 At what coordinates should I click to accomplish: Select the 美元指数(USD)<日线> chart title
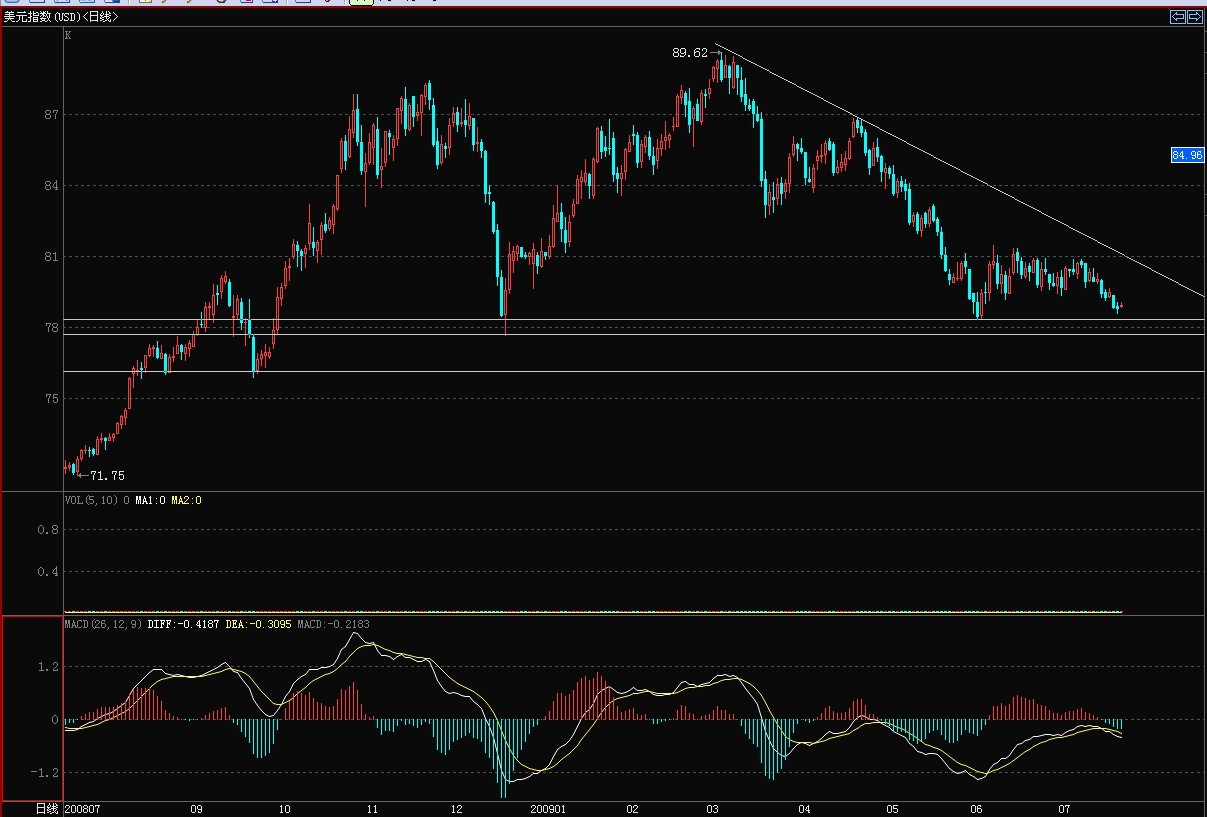coord(59,17)
